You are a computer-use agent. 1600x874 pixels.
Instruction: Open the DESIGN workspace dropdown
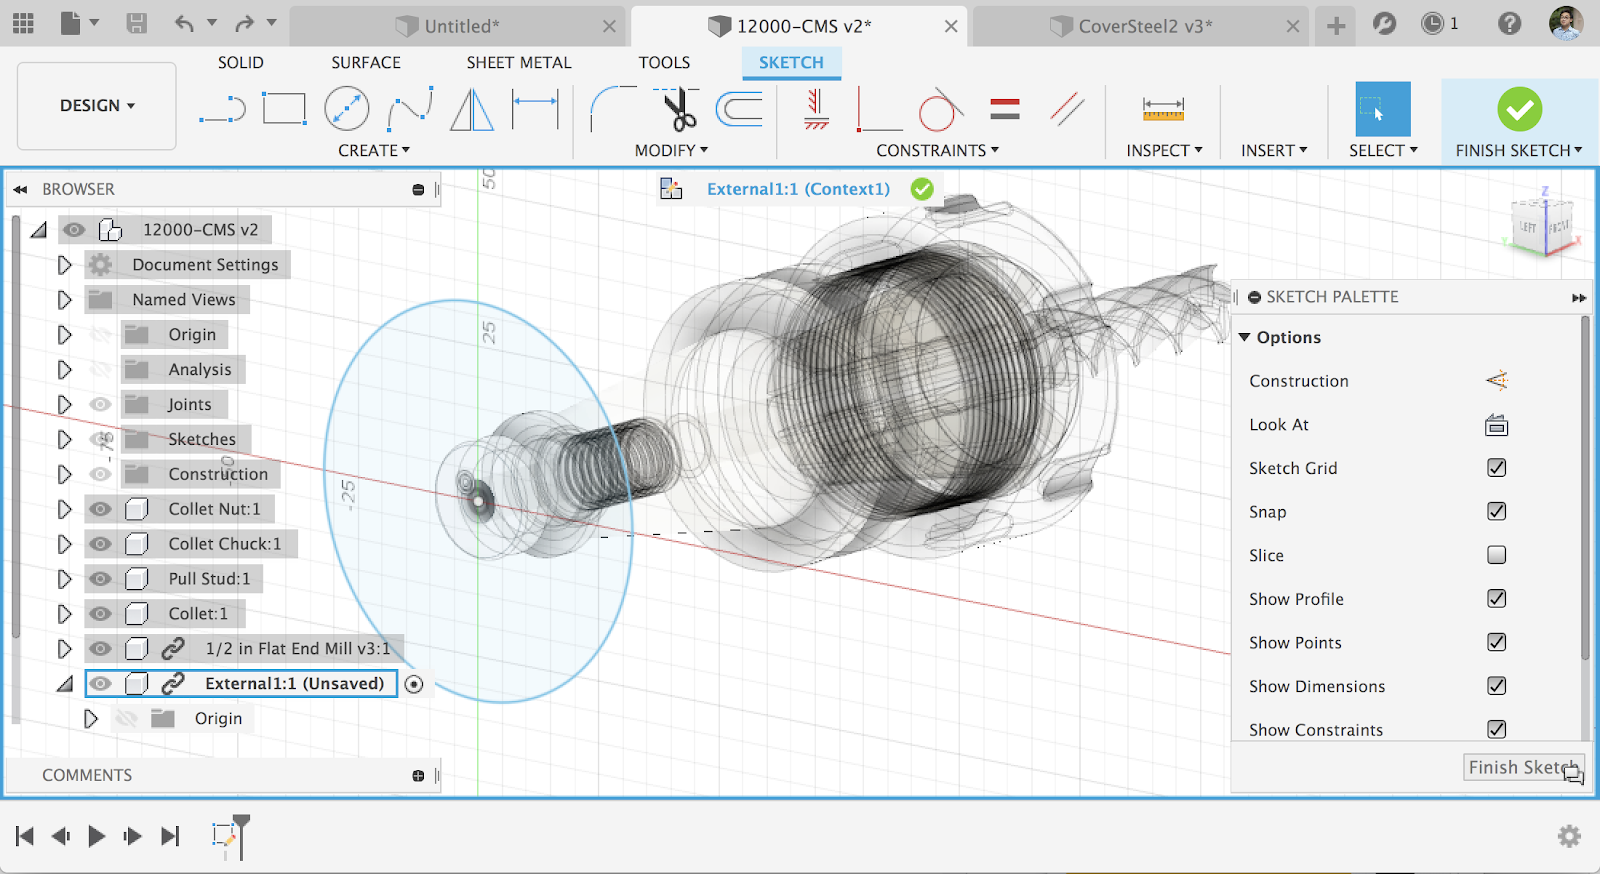97,106
